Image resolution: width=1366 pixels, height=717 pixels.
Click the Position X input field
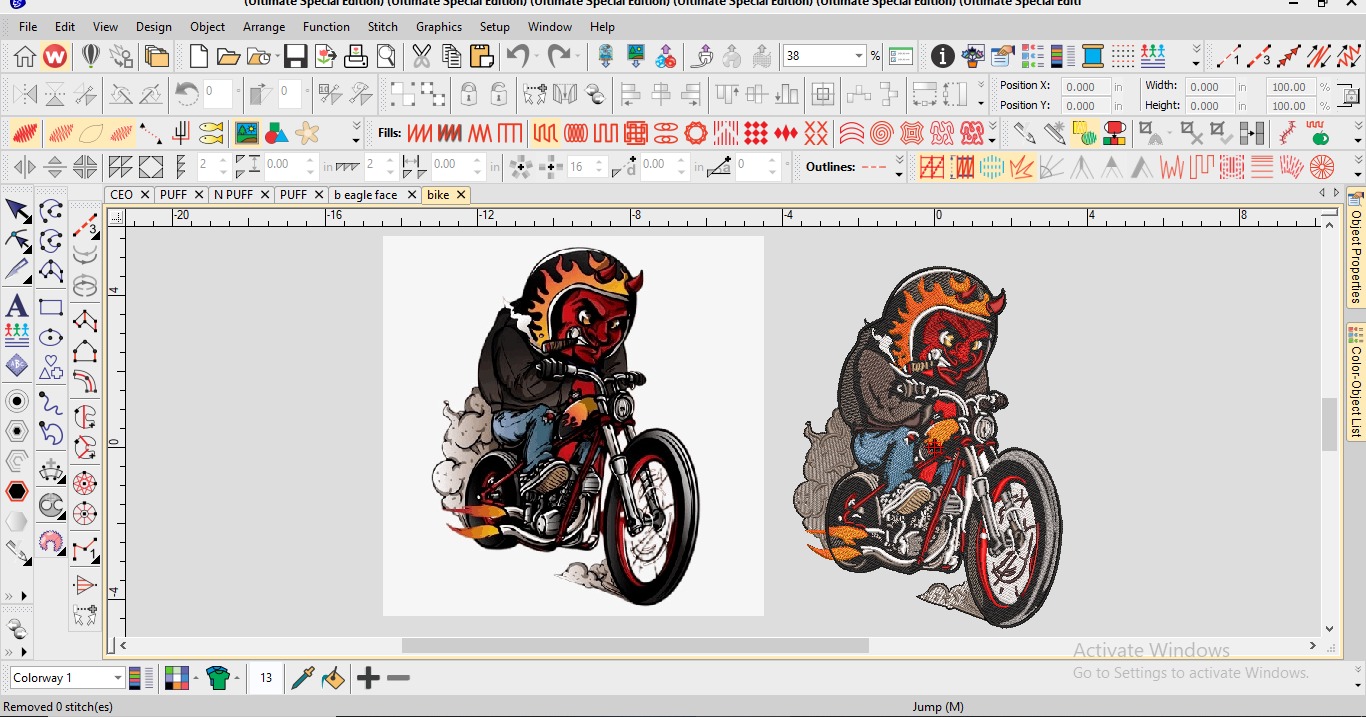1084,86
